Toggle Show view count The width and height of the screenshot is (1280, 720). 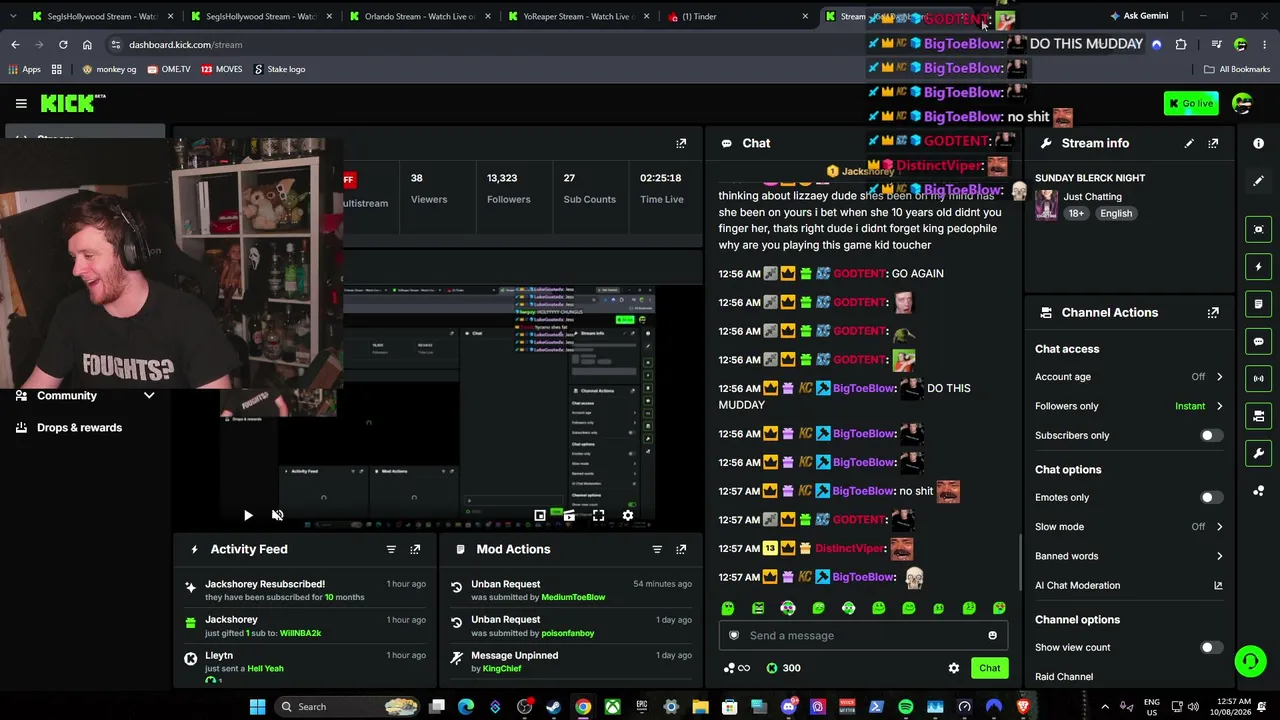click(1210, 648)
